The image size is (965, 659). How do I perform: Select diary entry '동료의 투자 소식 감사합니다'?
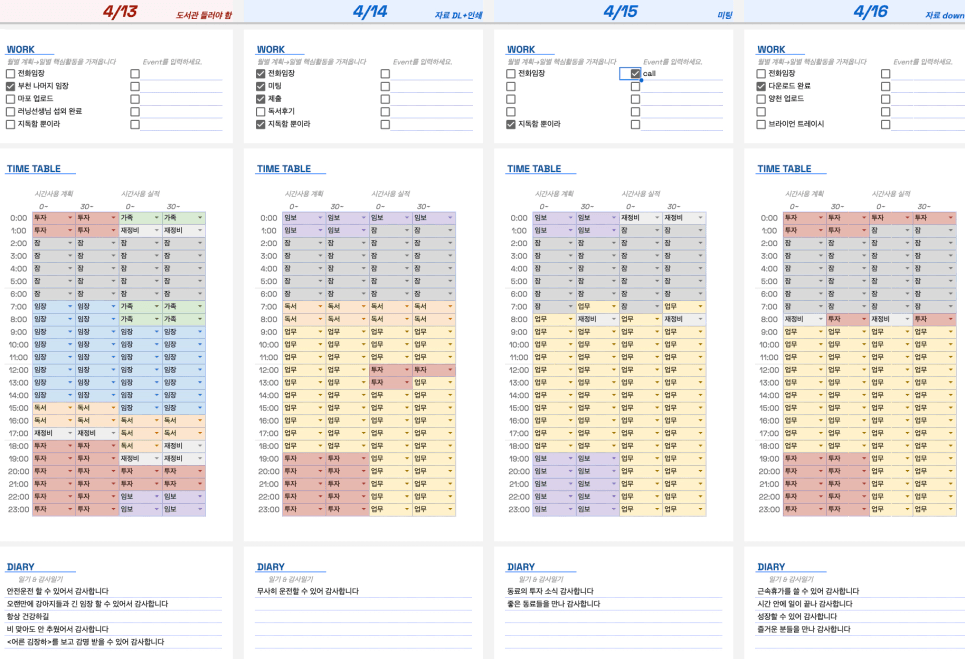[551, 591]
